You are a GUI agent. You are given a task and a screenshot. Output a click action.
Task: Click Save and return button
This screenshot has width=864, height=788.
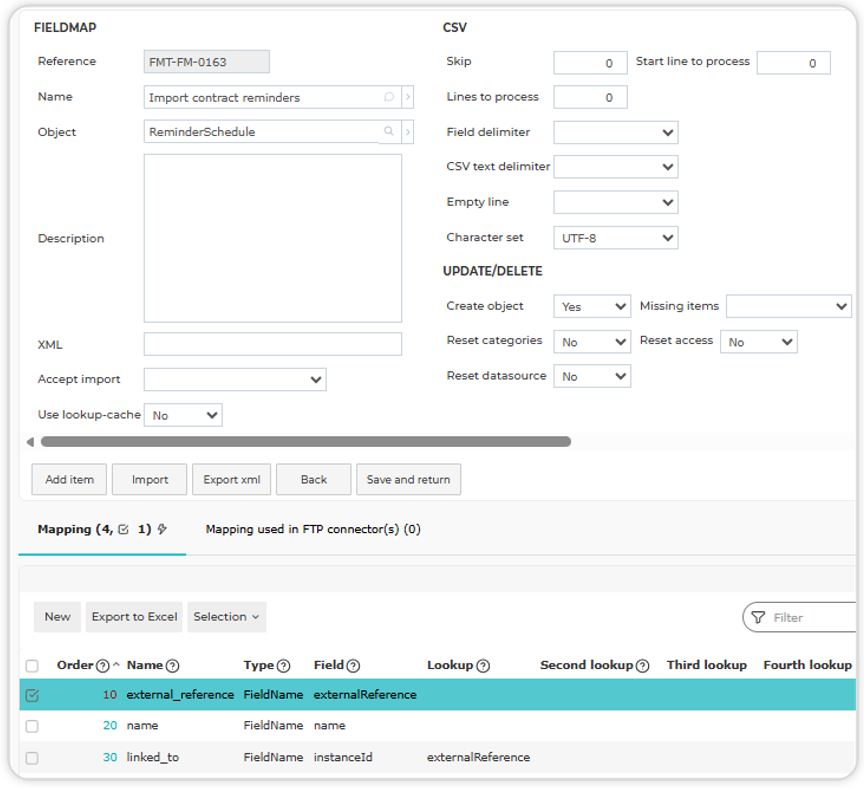pyautogui.click(x=408, y=479)
